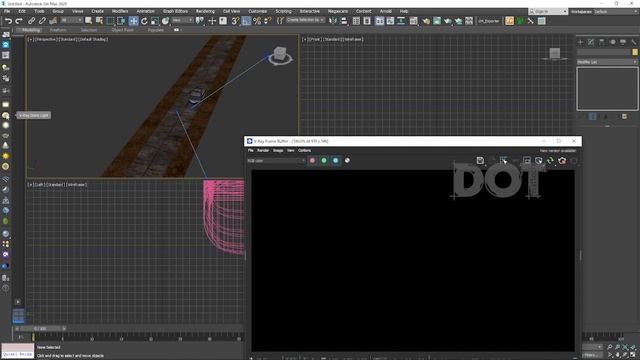Toggle 3D Snaps in main toolbar

[235, 21]
